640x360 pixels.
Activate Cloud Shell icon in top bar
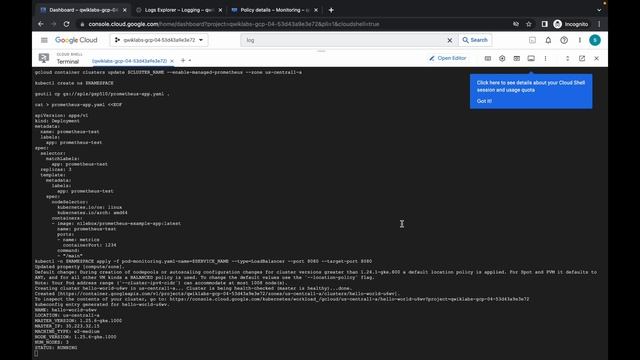pyautogui.click(x=532, y=40)
